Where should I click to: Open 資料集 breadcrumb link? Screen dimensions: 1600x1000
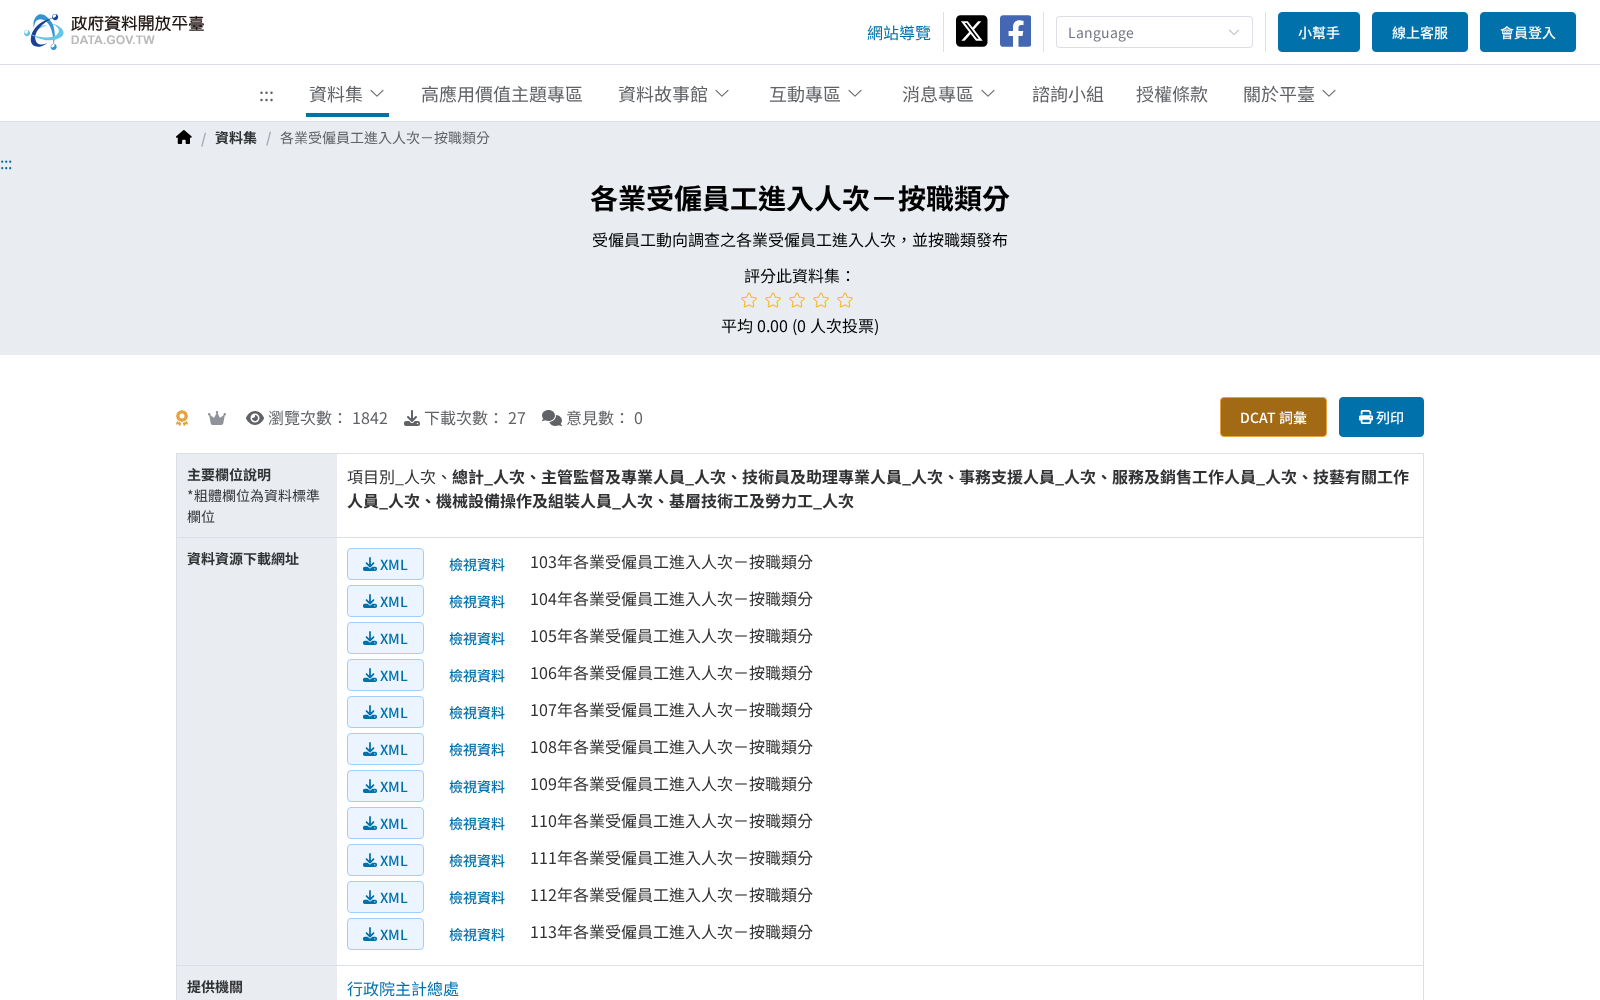(236, 138)
